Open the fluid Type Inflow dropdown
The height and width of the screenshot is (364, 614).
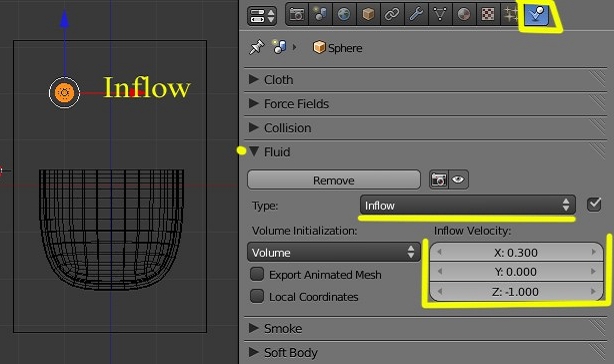(468, 205)
